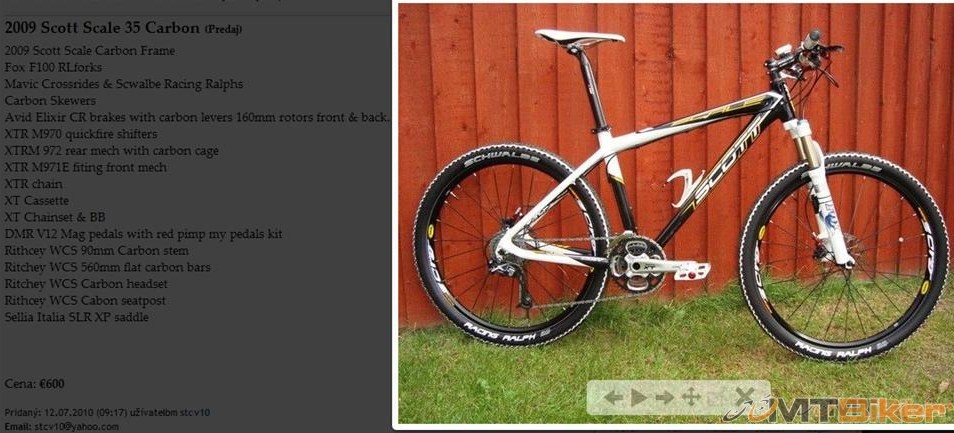Screen dimensions: 954x433
Task: Click the four-way move arrows icon
Action: pyautogui.click(x=691, y=398)
